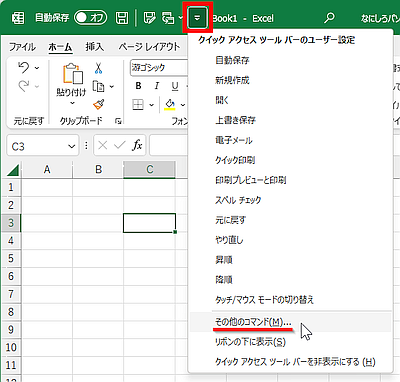This screenshot has height=382, width=400.
Task: Select 降順 menu entry
Action: [x=290, y=280]
